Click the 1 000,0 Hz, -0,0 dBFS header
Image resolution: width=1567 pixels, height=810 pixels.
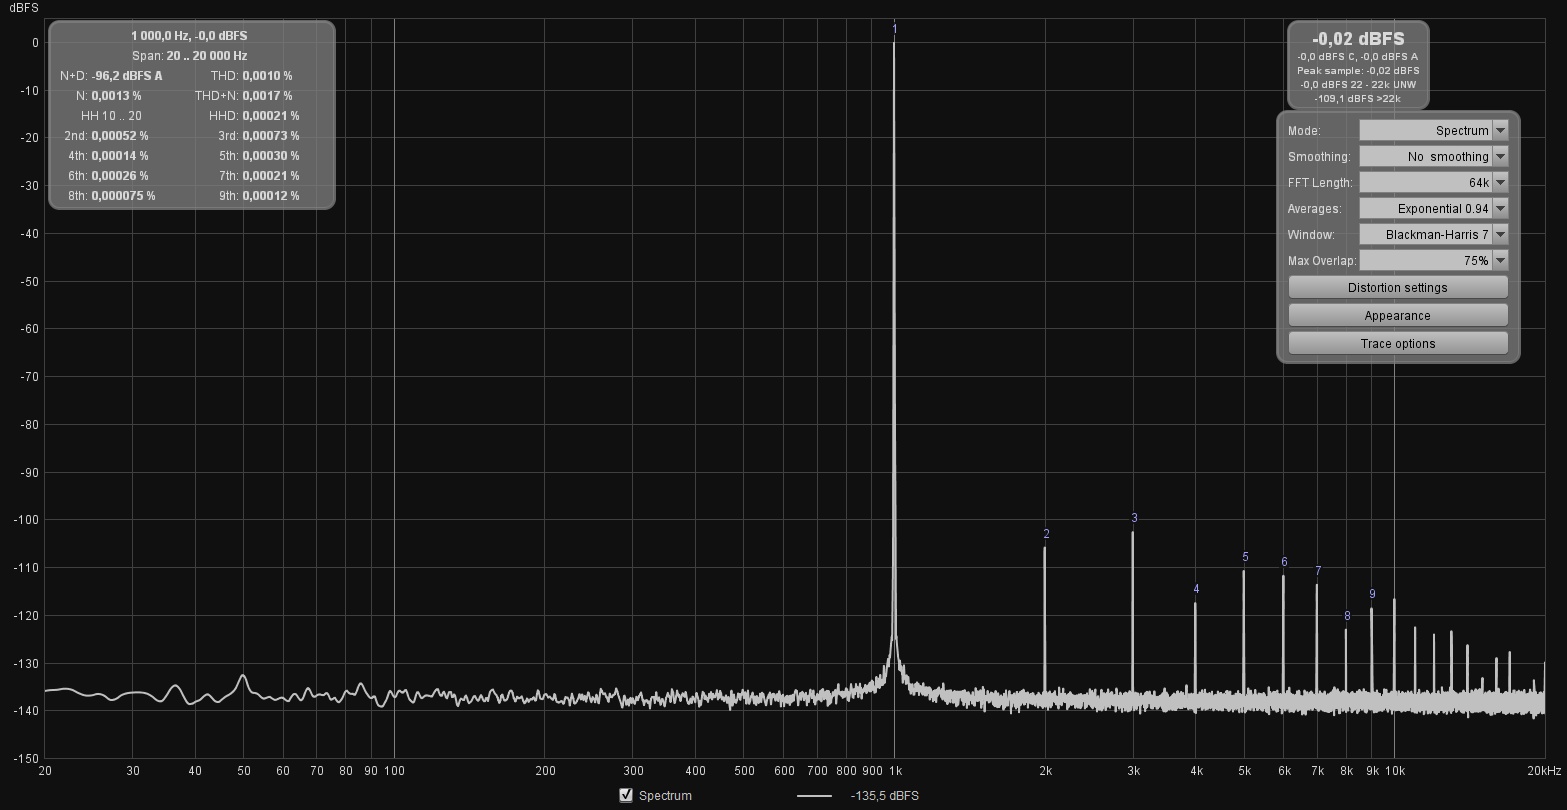pos(189,36)
